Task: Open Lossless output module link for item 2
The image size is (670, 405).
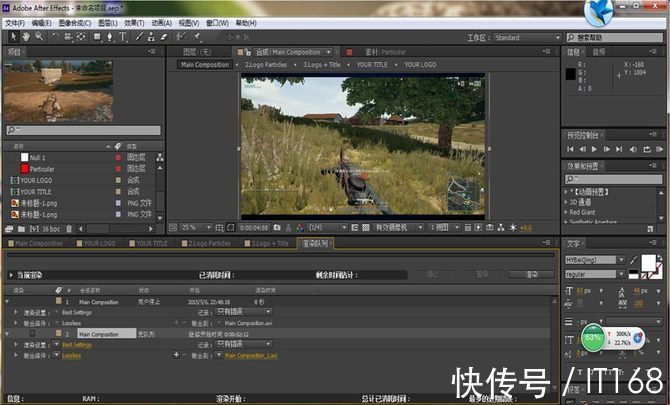Action: (71, 355)
